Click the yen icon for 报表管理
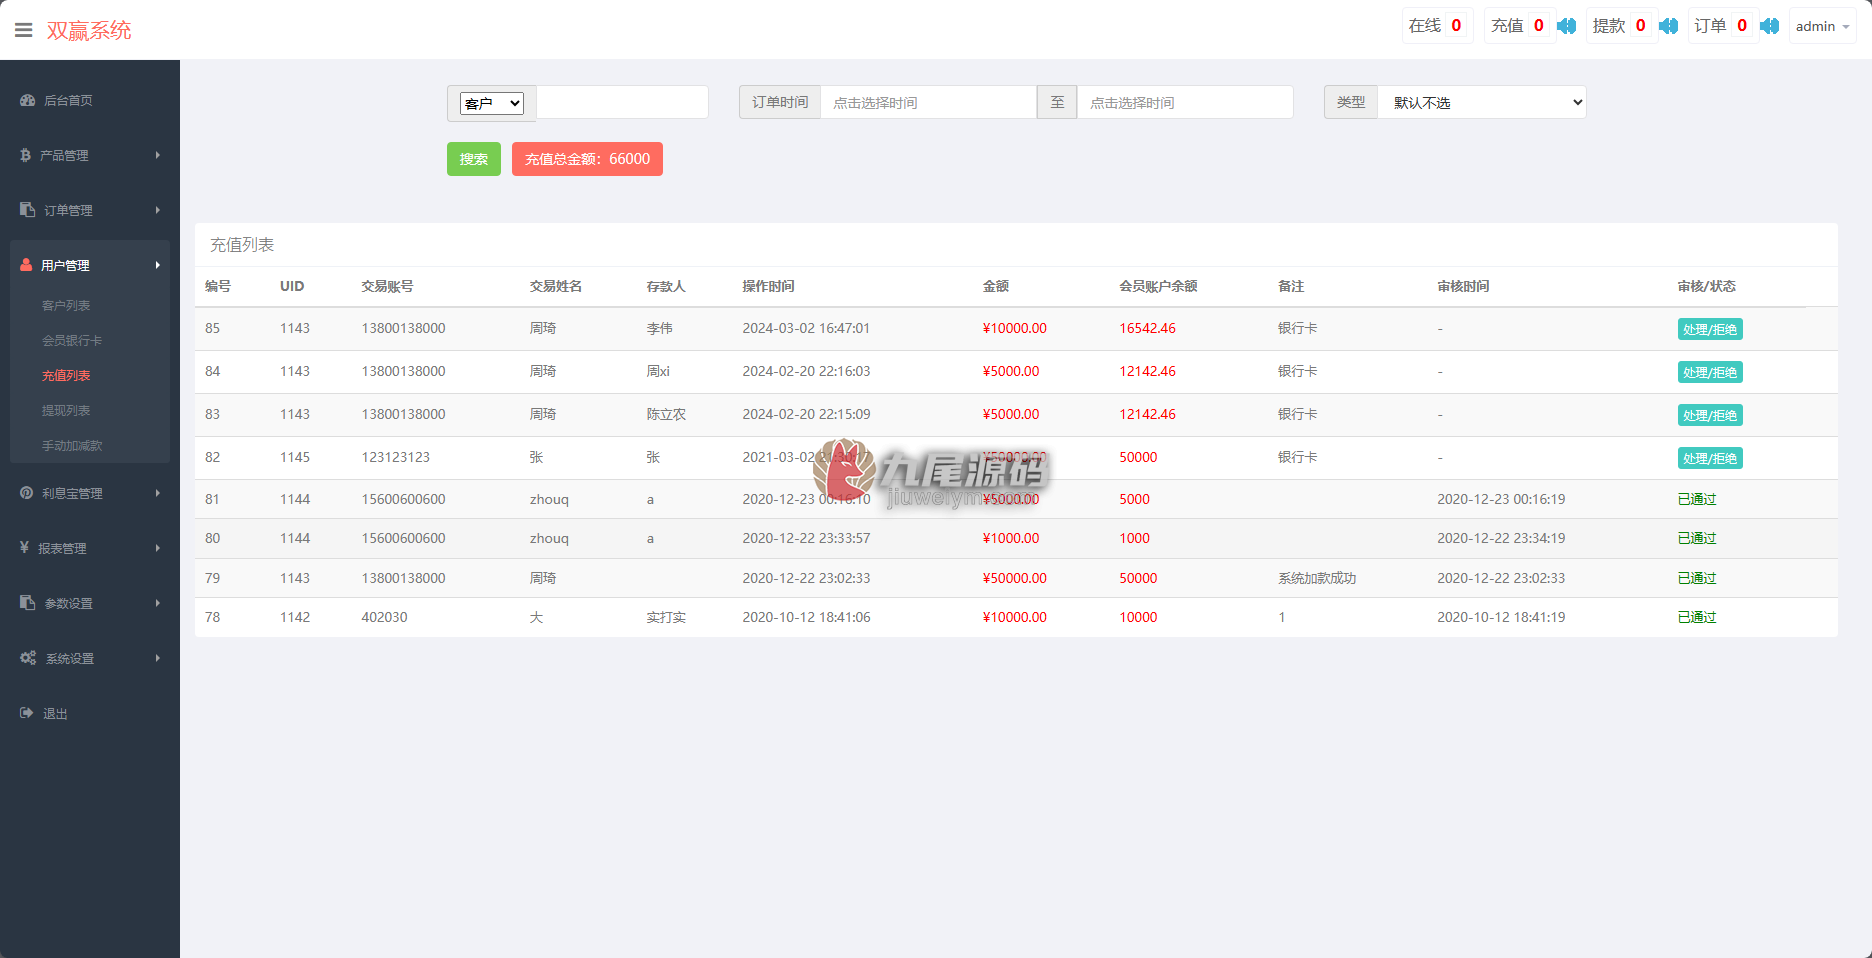 (x=24, y=547)
